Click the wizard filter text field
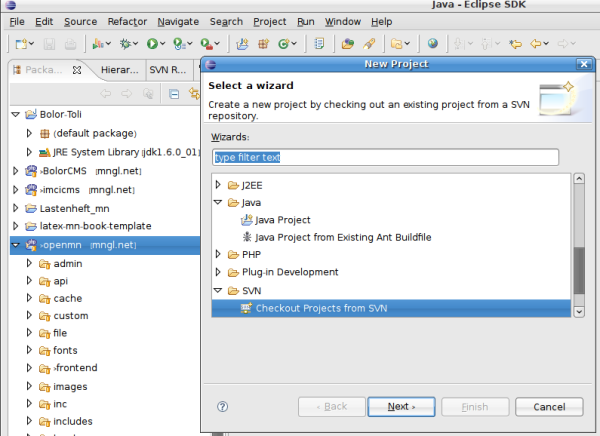The width and height of the screenshot is (600, 436). [385, 157]
